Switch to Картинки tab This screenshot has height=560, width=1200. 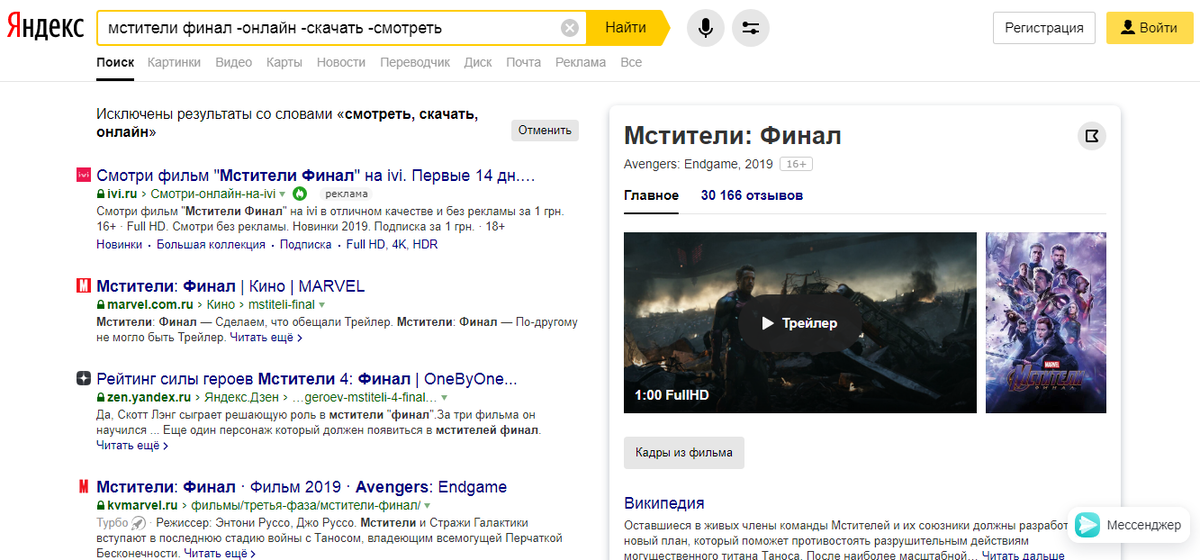tap(174, 62)
